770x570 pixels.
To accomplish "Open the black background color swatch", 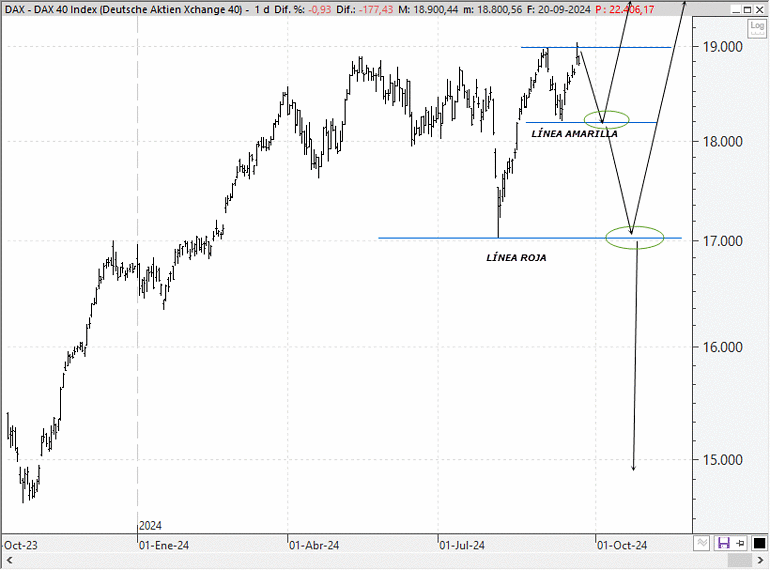I will pos(759,543).
